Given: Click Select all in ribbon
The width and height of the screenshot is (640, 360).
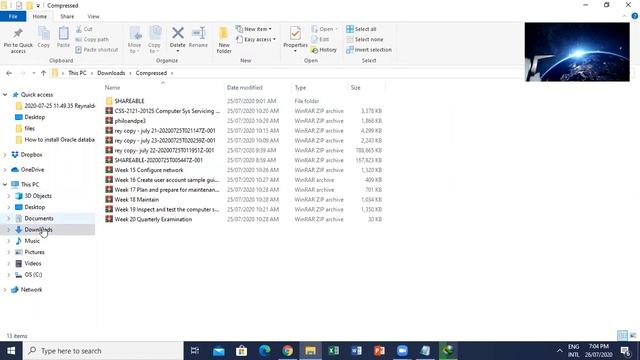Looking at the screenshot, I should 361,29.
